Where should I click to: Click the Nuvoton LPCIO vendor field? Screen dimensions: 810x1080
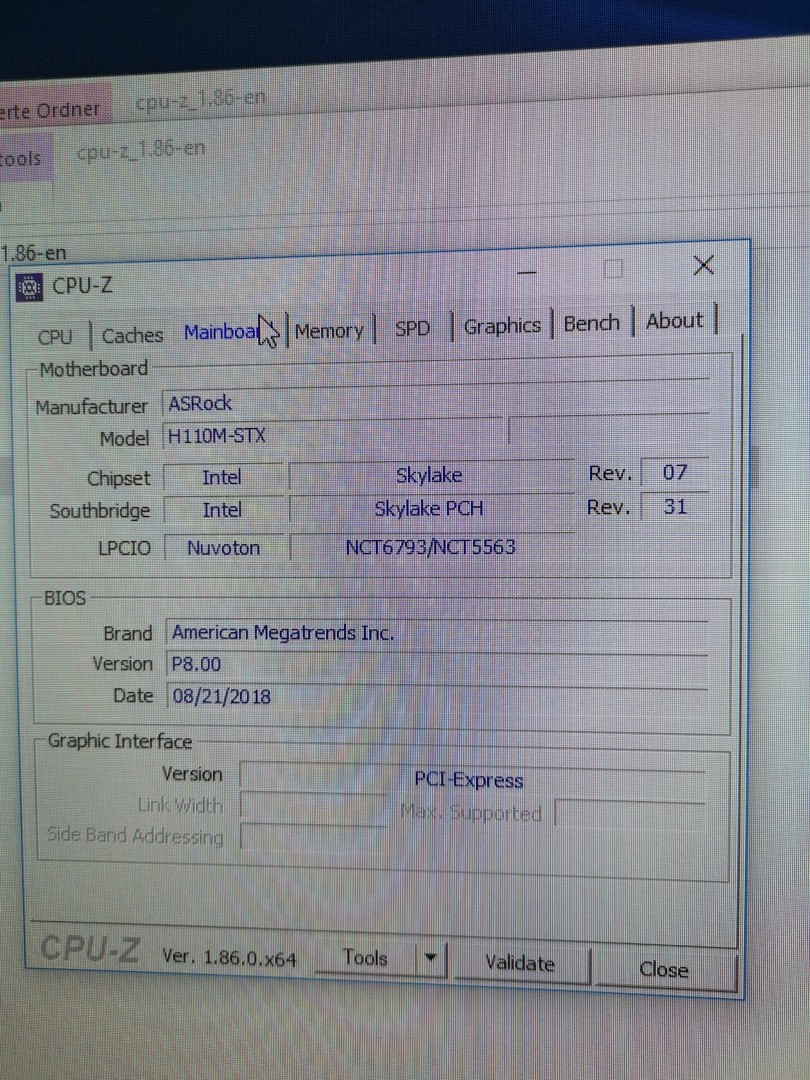click(223, 548)
